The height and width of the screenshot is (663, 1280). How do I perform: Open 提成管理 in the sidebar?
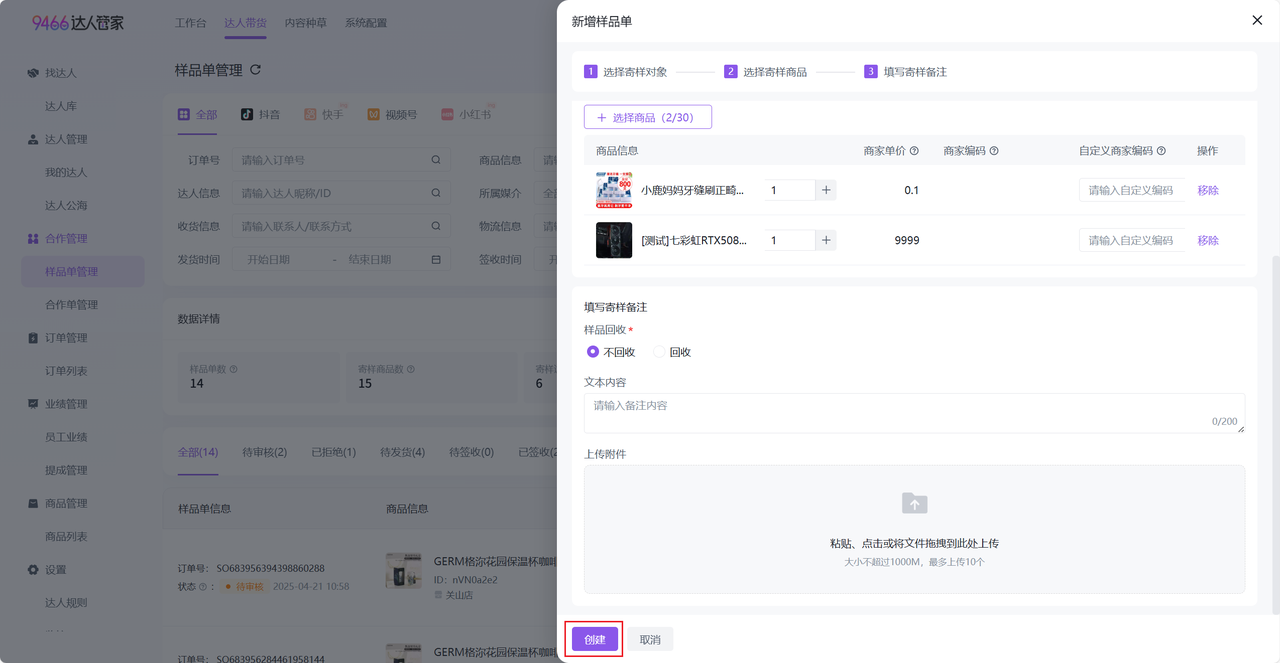(x=66, y=470)
